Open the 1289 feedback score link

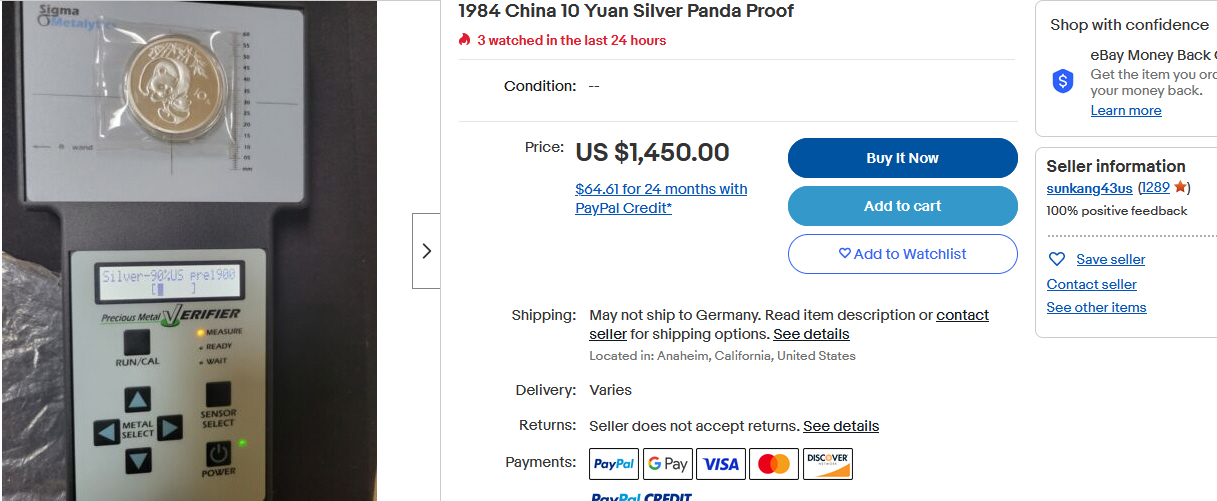[x=1156, y=188]
